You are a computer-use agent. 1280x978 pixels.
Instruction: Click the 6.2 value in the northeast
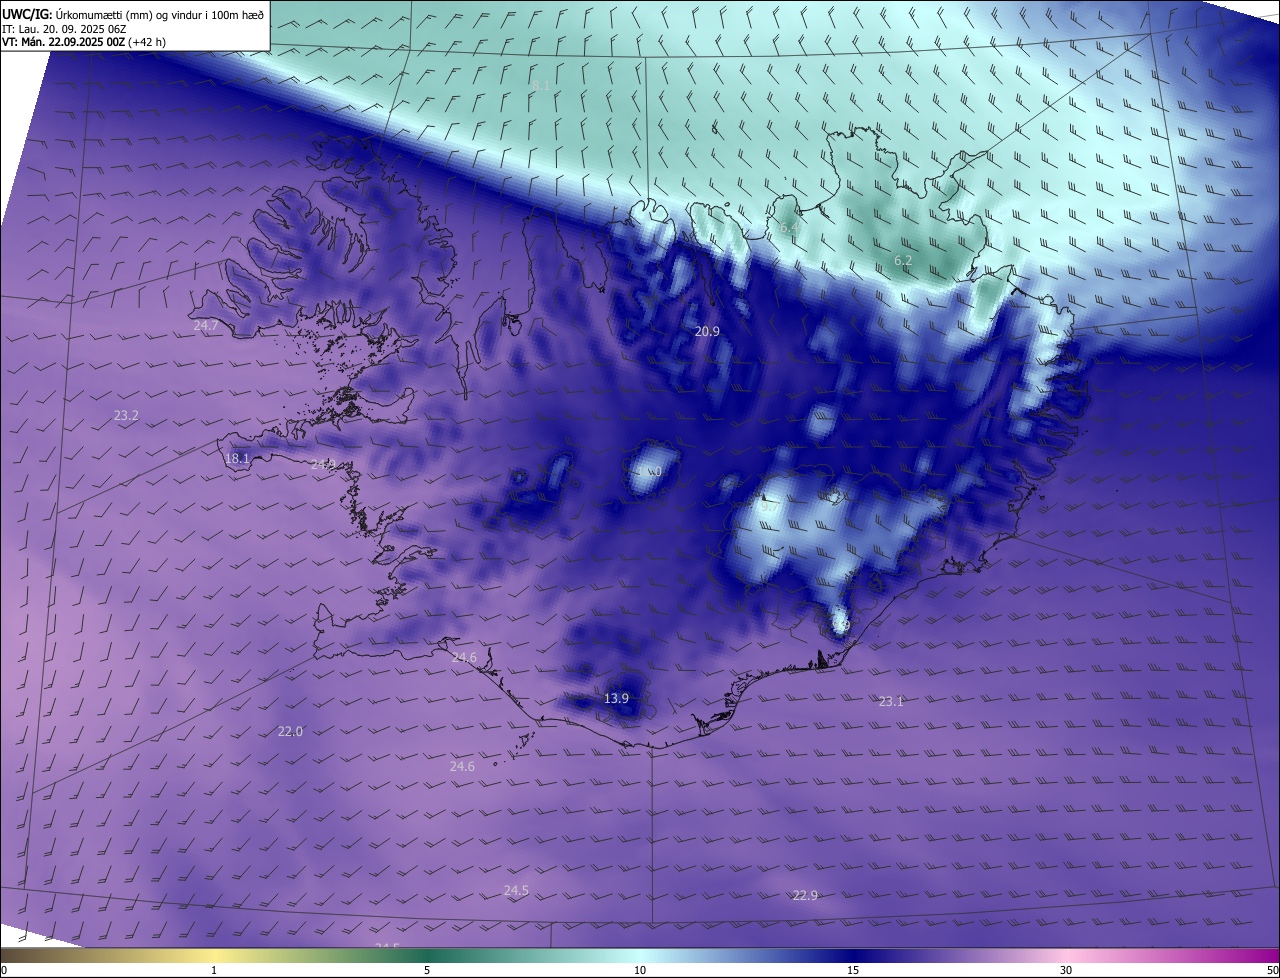pos(903,260)
